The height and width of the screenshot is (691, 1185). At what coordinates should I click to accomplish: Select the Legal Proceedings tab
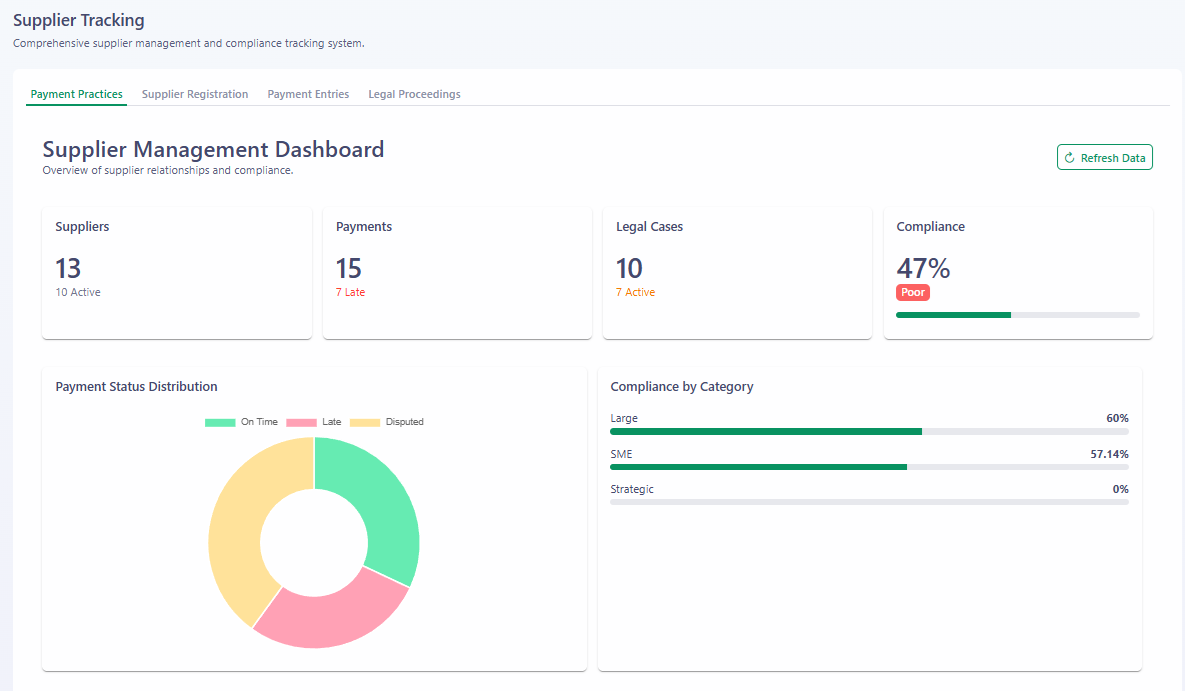click(414, 95)
